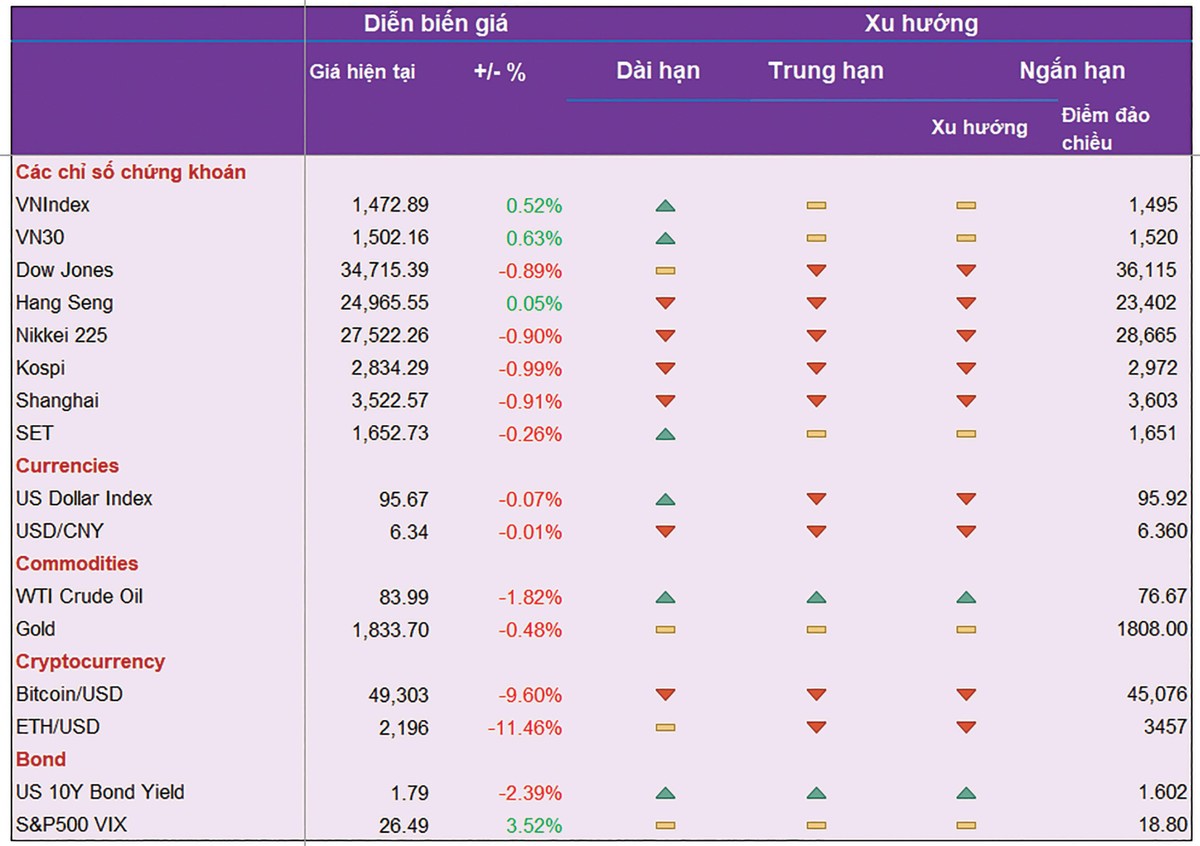Click the 'Shanghai' index name
Image resolution: width=1200 pixels, height=846 pixels.
[x=57, y=401]
